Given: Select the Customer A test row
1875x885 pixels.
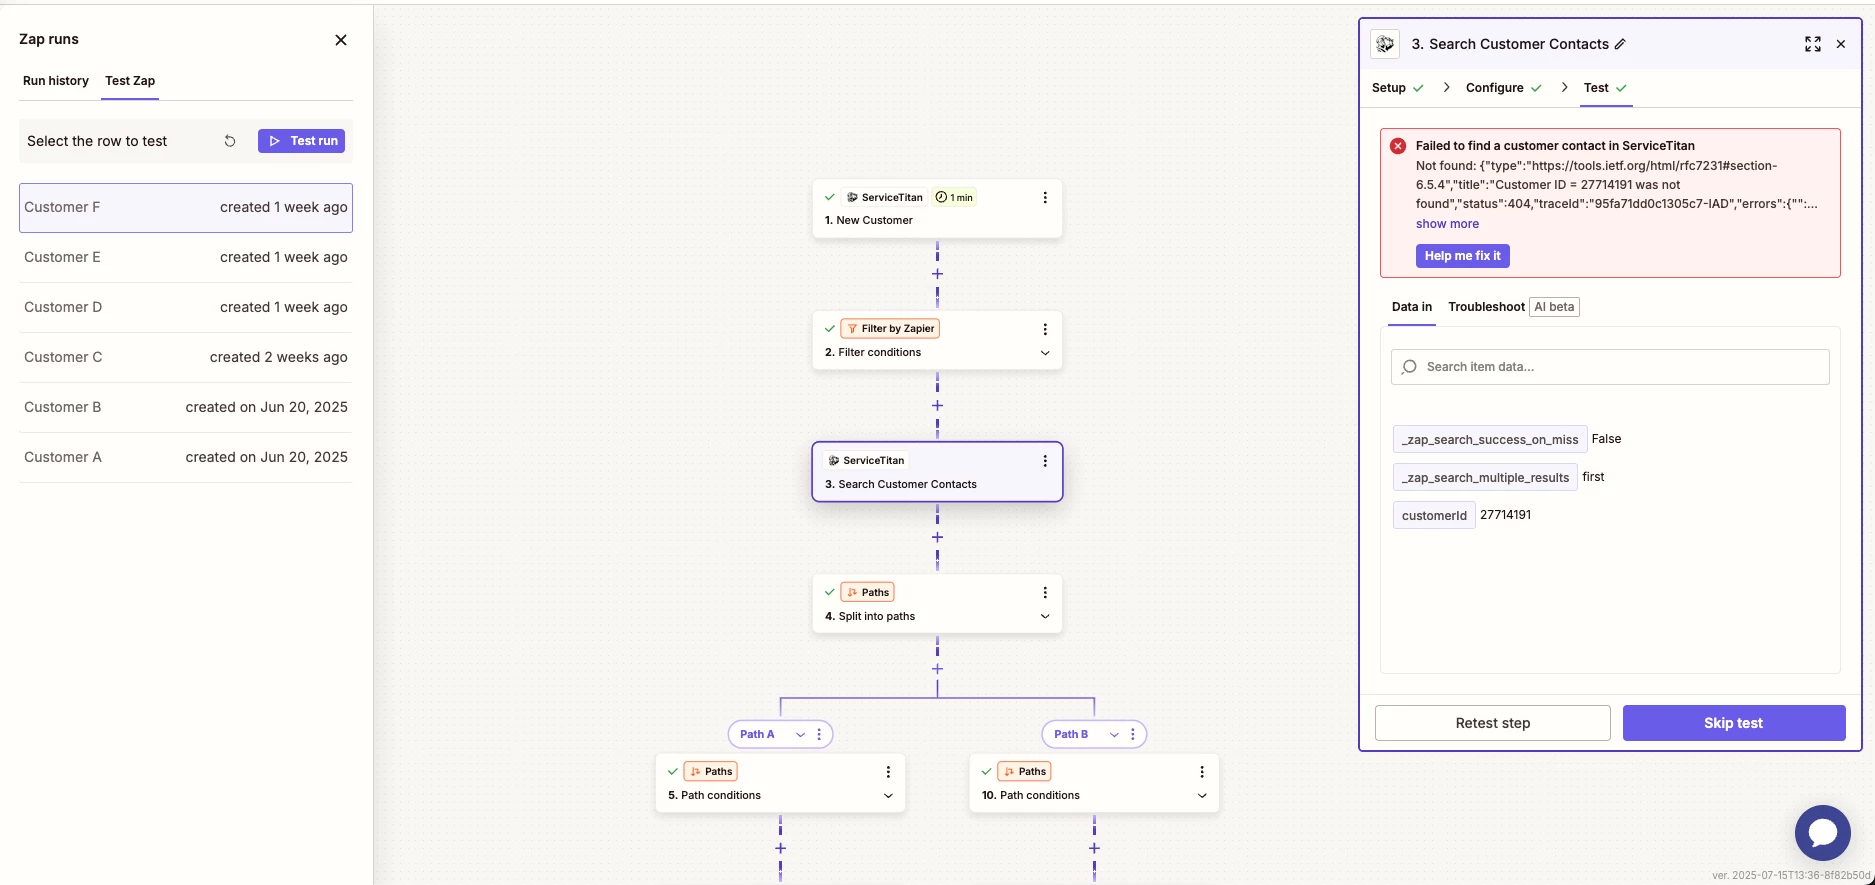Looking at the screenshot, I should (186, 458).
